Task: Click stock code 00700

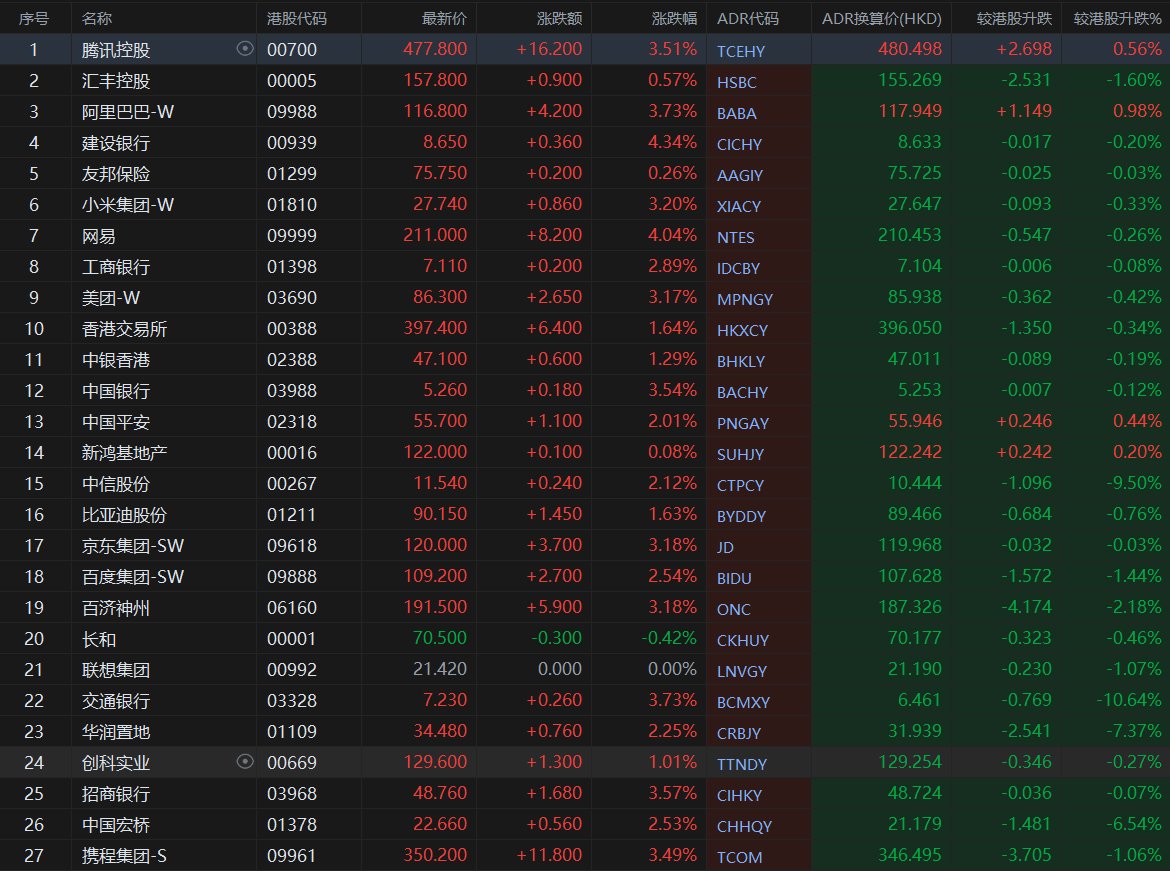Action: coord(292,49)
